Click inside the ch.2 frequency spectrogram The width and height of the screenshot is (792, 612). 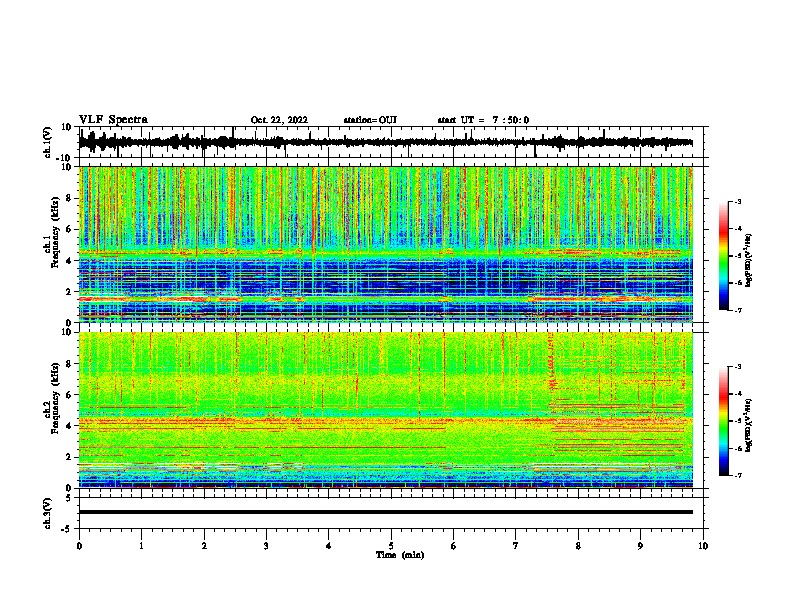(x=385, y=410)
